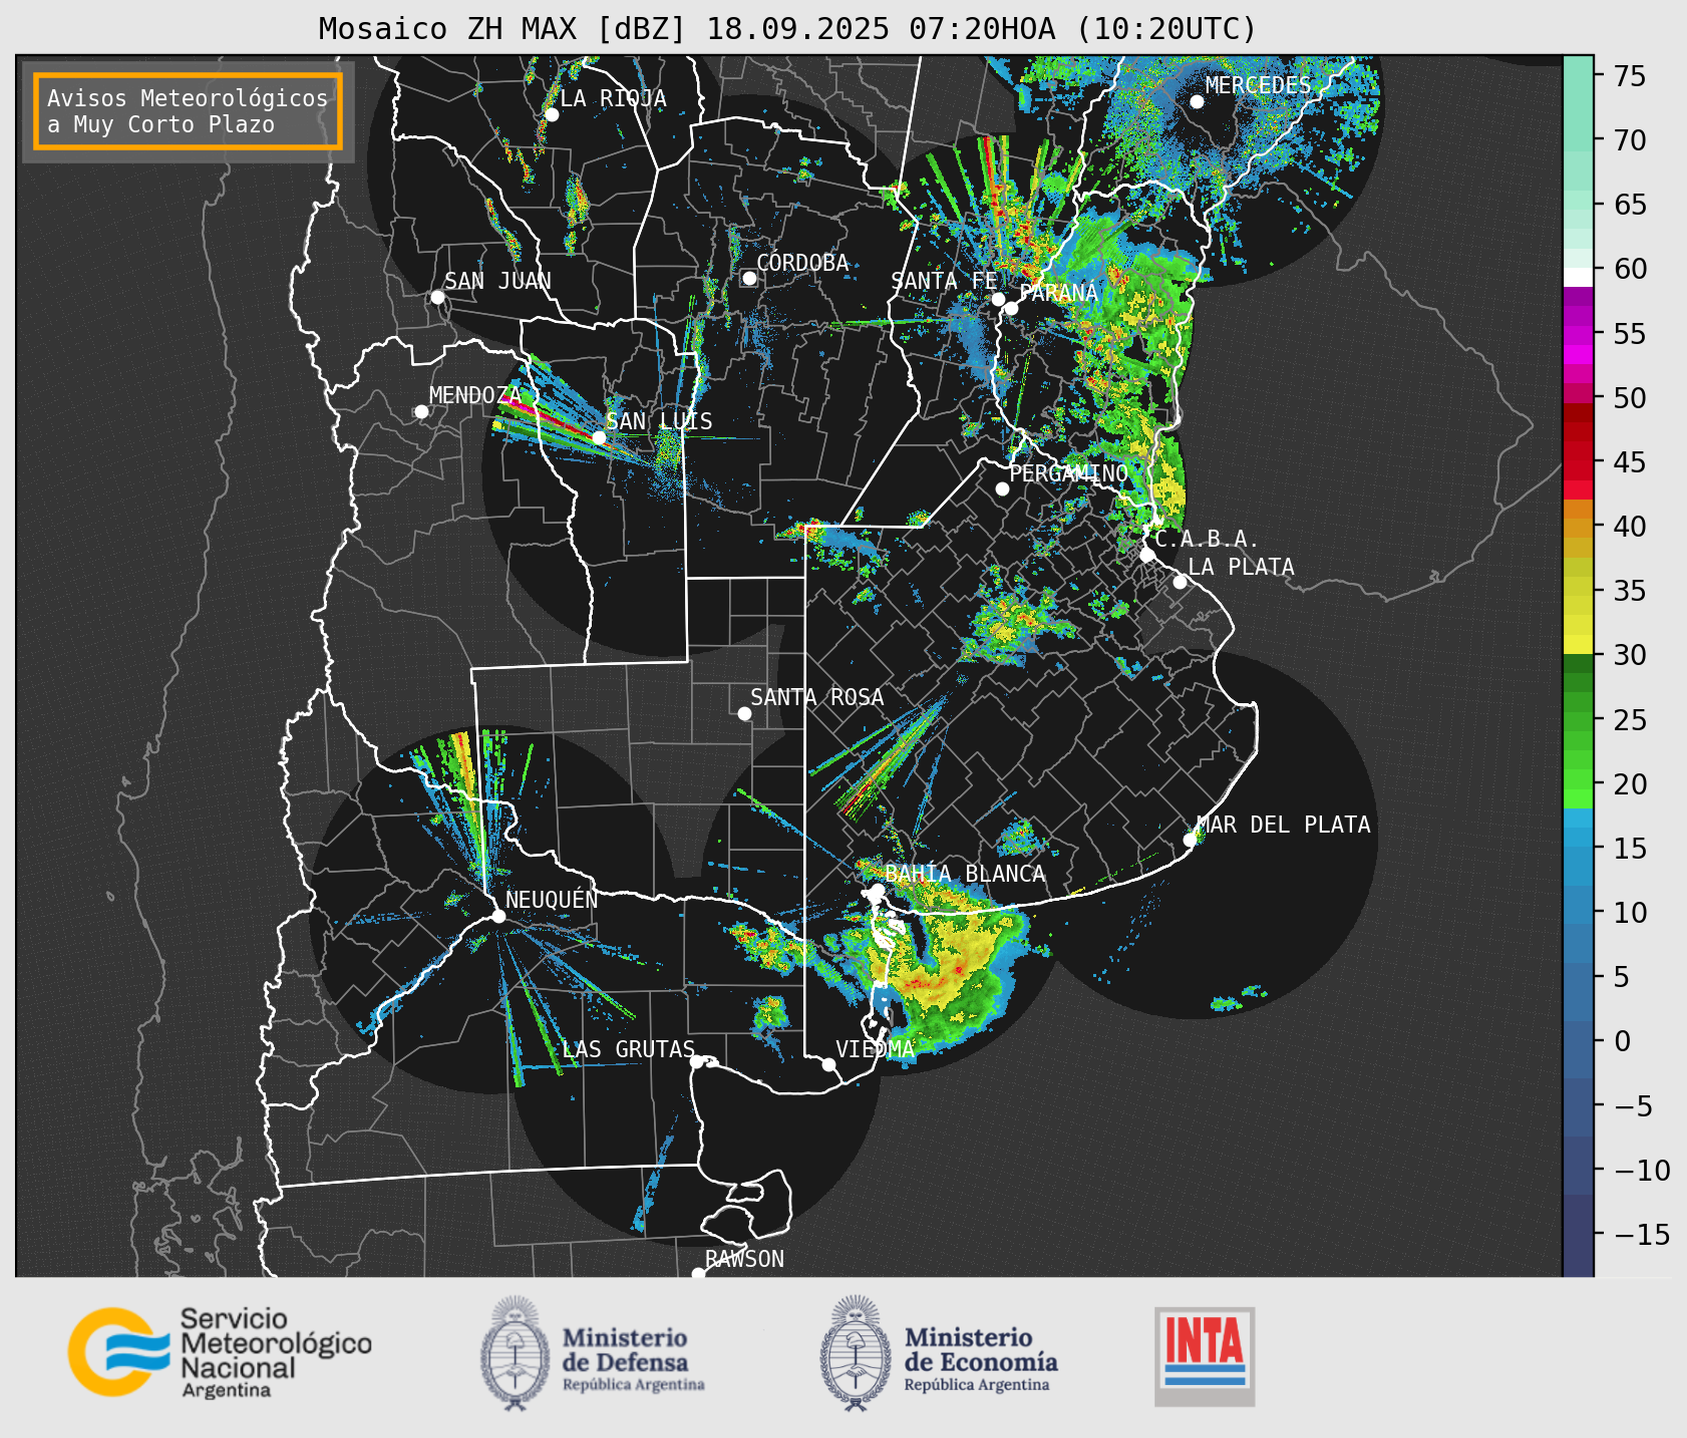This screenshot has height=1438, width=1687.
Task: Select the VIEDMA city marker
Action: 829,1064
